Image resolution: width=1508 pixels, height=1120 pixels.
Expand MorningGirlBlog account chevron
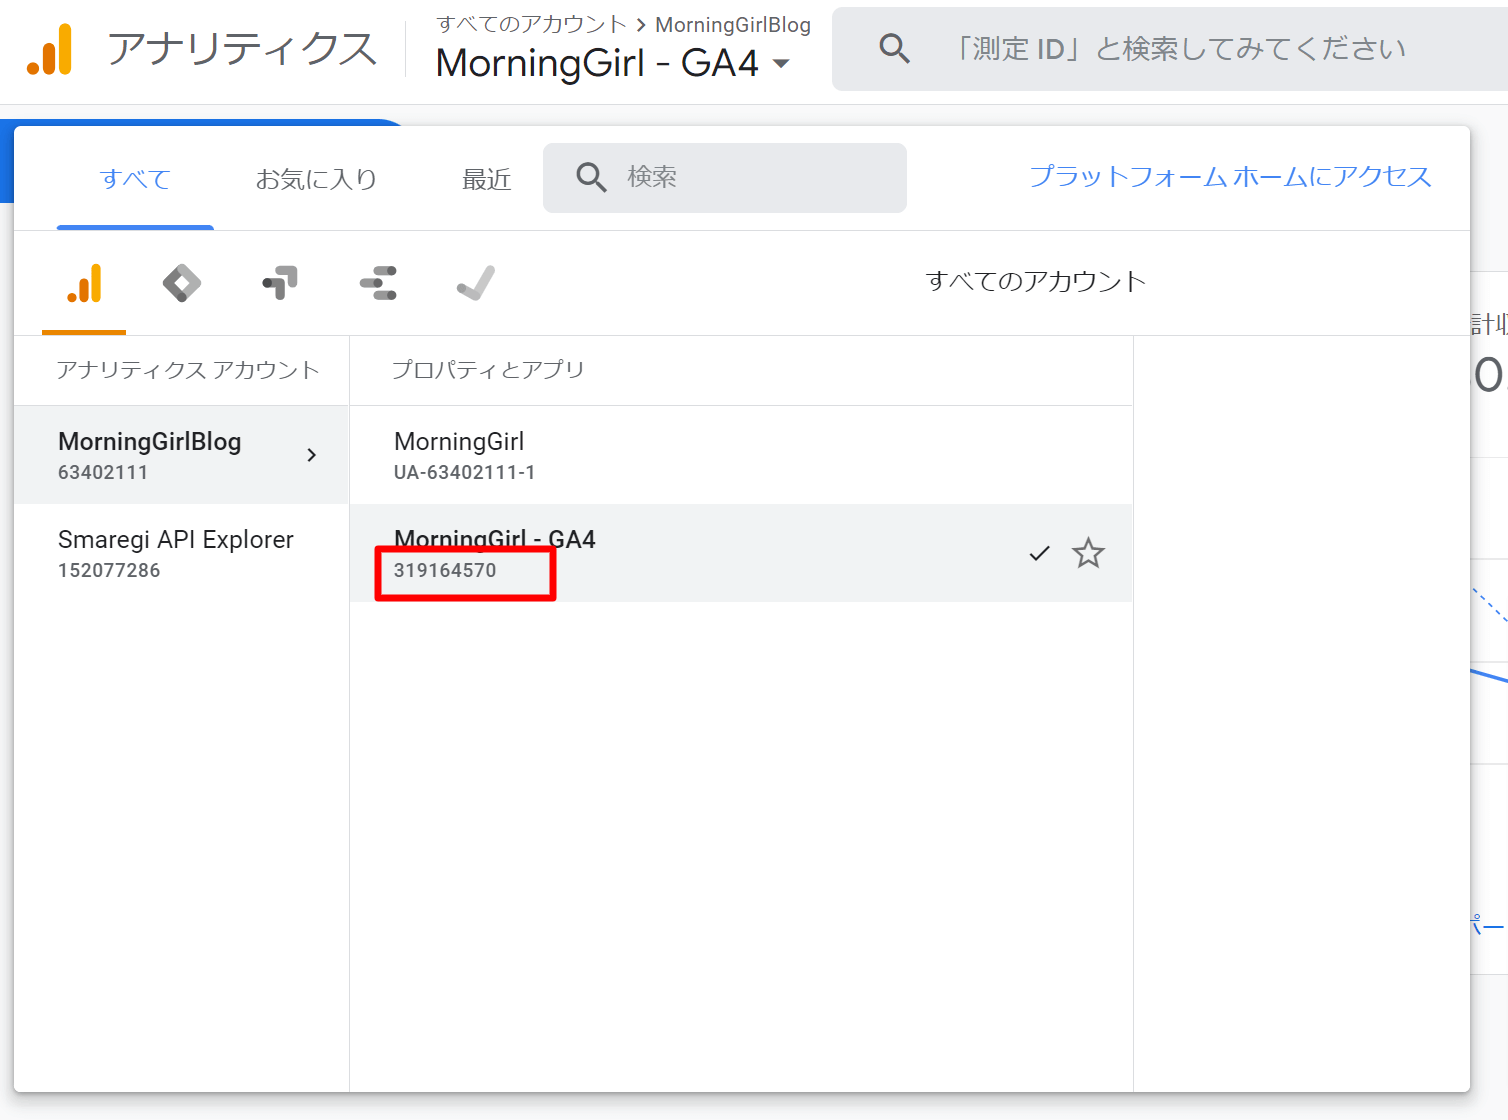tap(312, 455)
